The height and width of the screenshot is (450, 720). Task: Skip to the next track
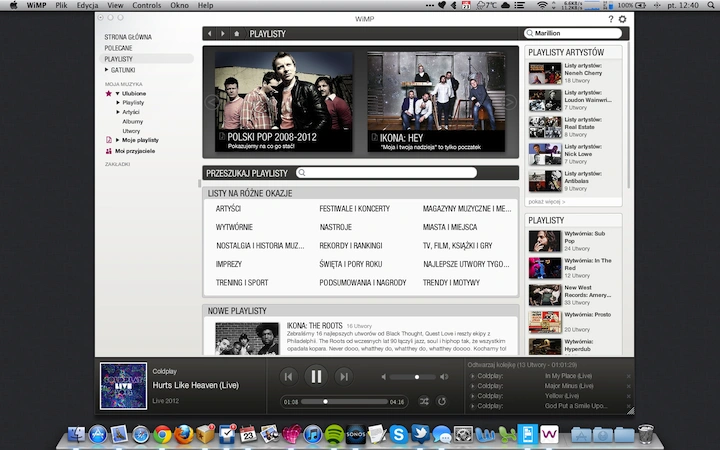coord(343,377)
